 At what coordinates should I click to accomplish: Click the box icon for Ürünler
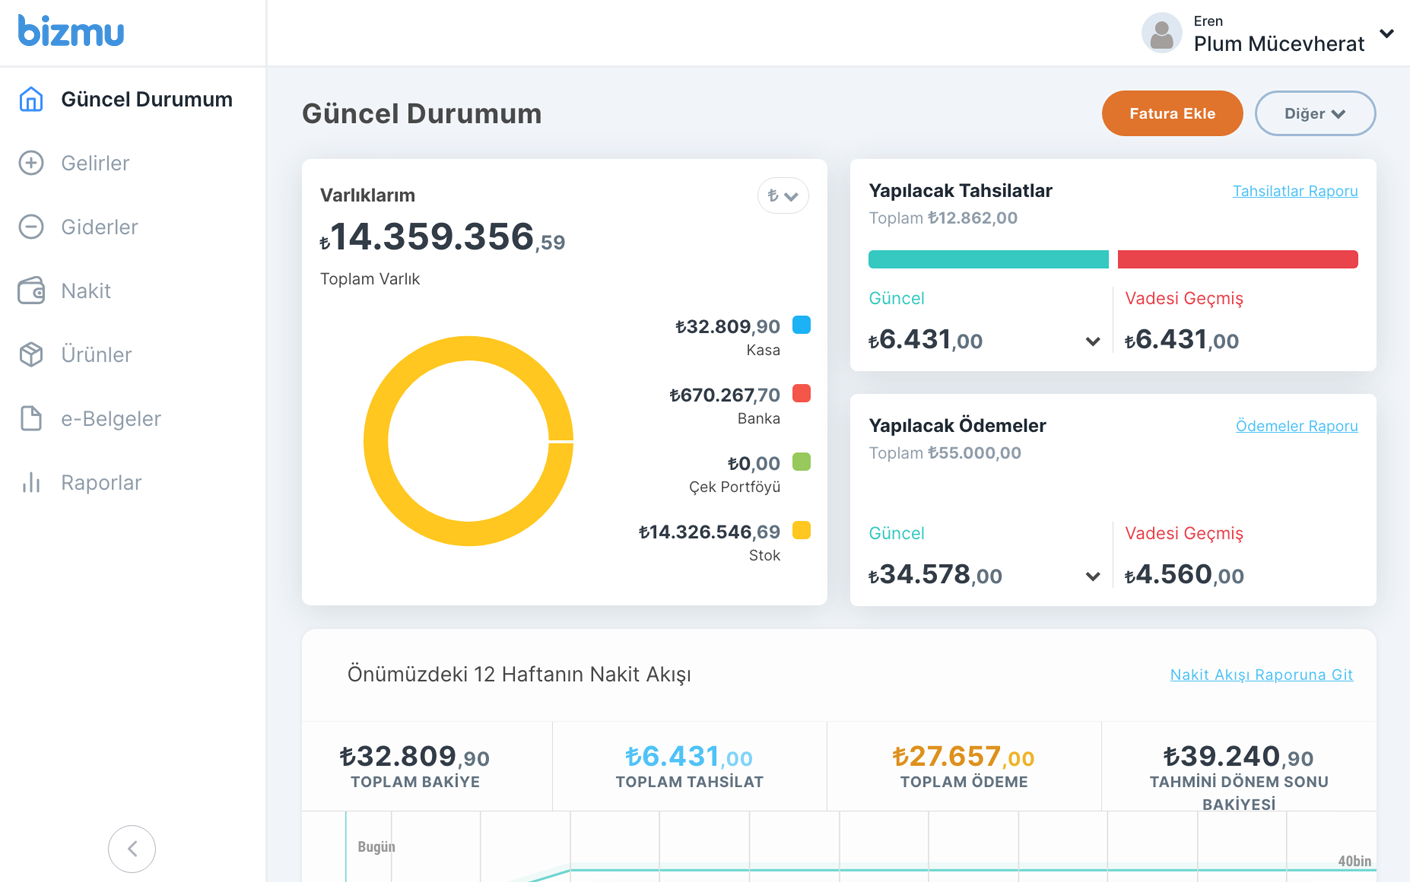[x=31, y=355]
